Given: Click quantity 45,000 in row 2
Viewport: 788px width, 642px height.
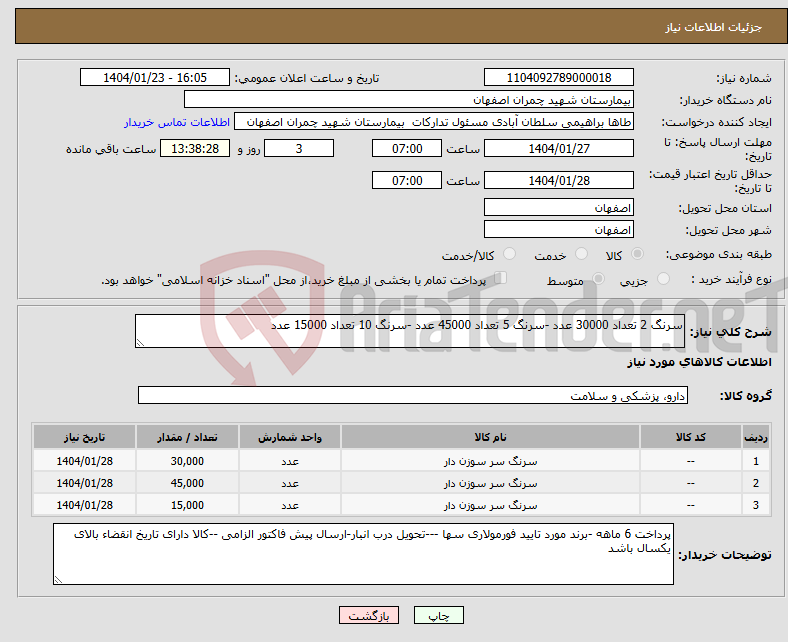Looking at the screenshot, I should [x=187, y=483].
